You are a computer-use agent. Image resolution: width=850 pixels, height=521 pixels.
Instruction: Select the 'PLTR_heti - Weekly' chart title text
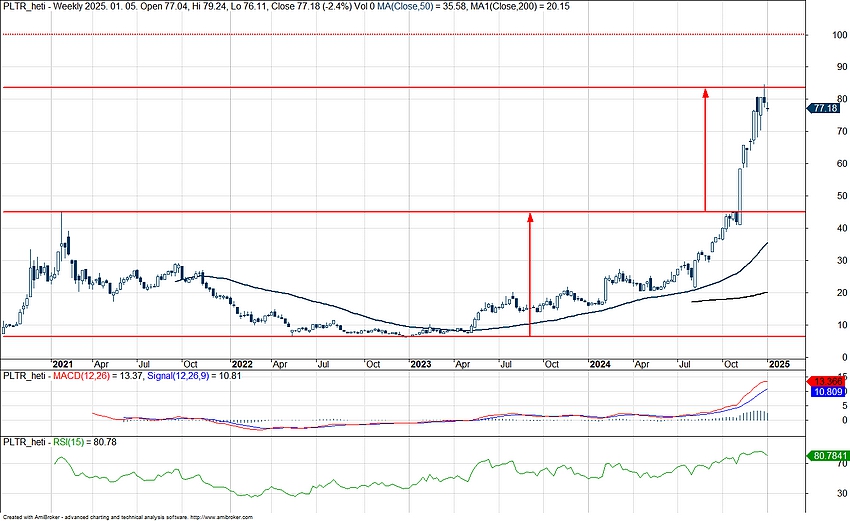[x=42, y=7]
